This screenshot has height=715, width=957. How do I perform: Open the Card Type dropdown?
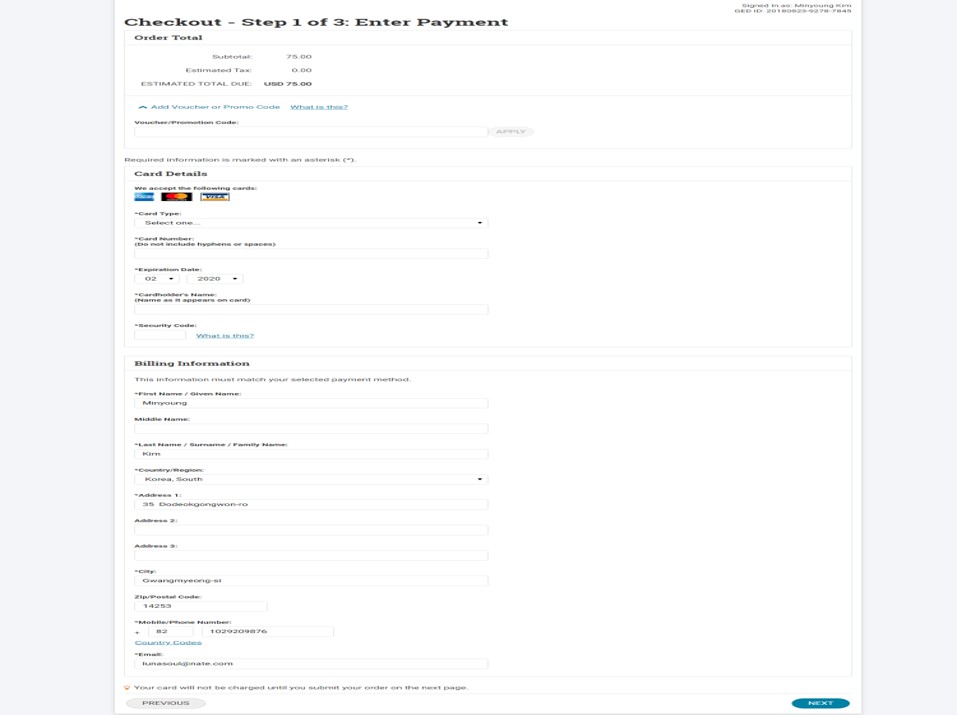pyautogui.click(x=311, y=223)
